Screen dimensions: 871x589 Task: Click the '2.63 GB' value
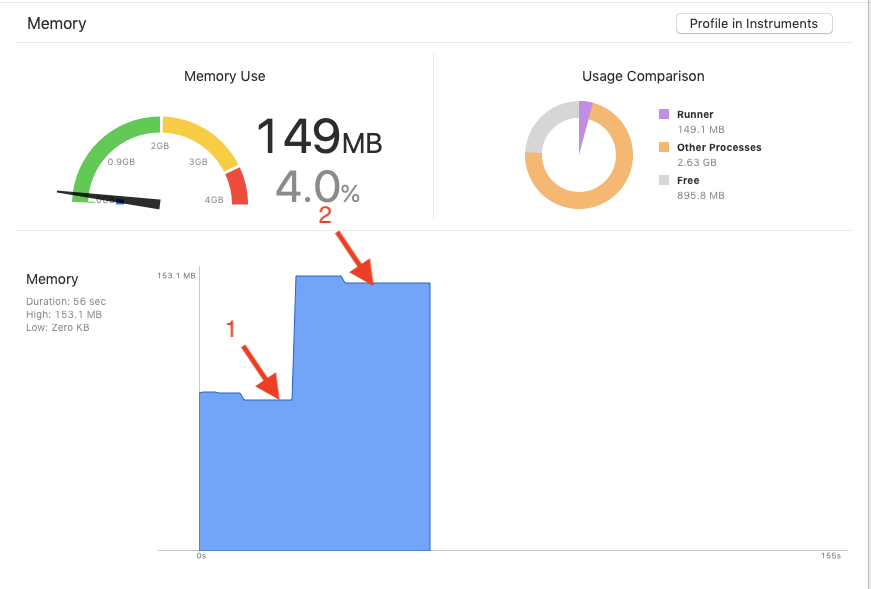697,162
